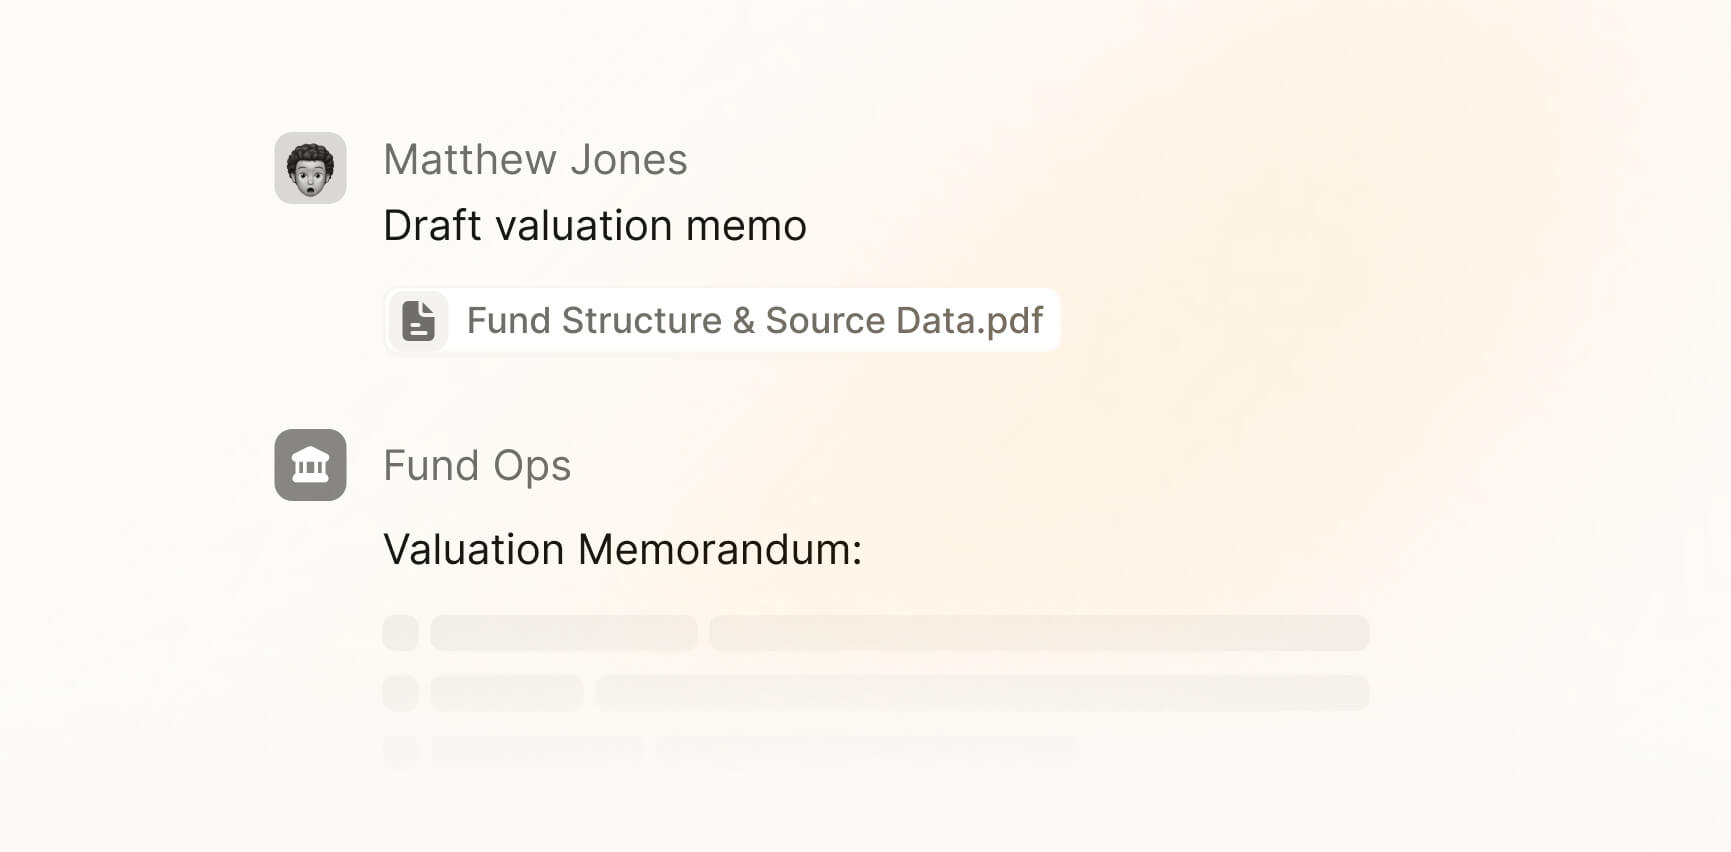Click the word "Draft" in Matthew's message
Image resolution: width=1731 pixels, height=852 pixels.
(433, 226)
